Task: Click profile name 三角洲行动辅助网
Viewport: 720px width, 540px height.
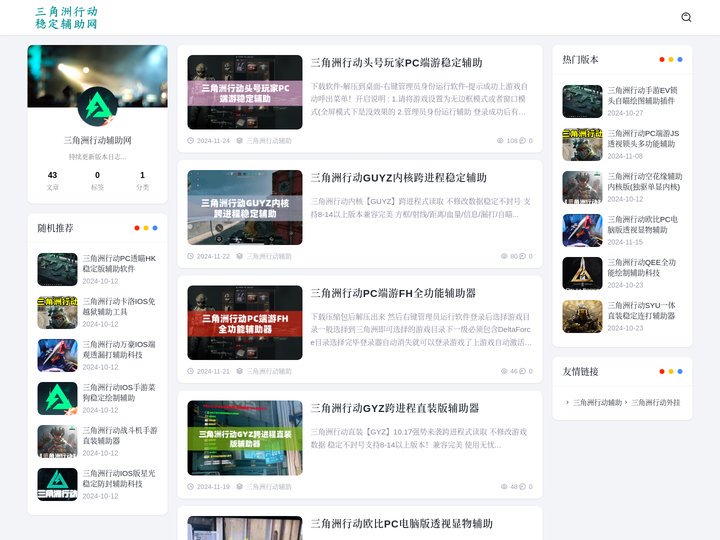Action: coord(97,140)
